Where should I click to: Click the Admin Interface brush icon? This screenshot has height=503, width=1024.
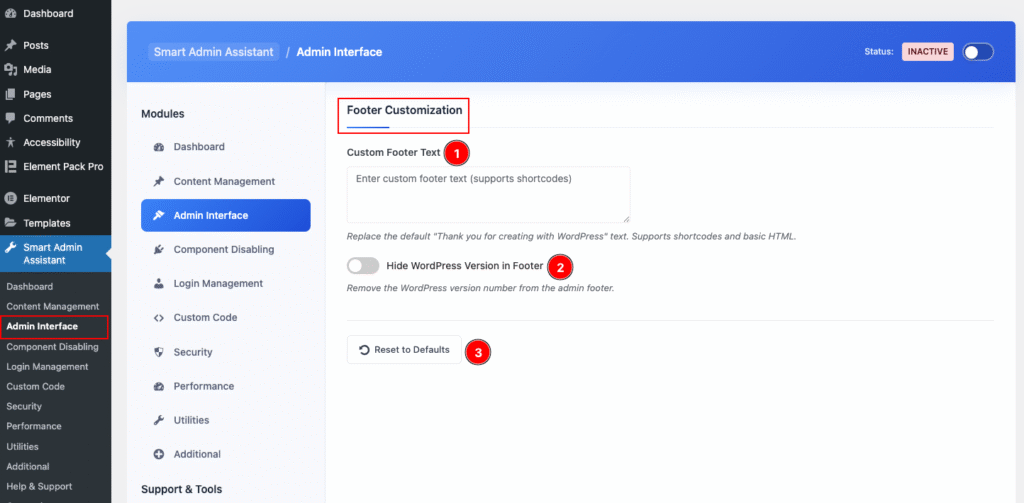[158, 215]
